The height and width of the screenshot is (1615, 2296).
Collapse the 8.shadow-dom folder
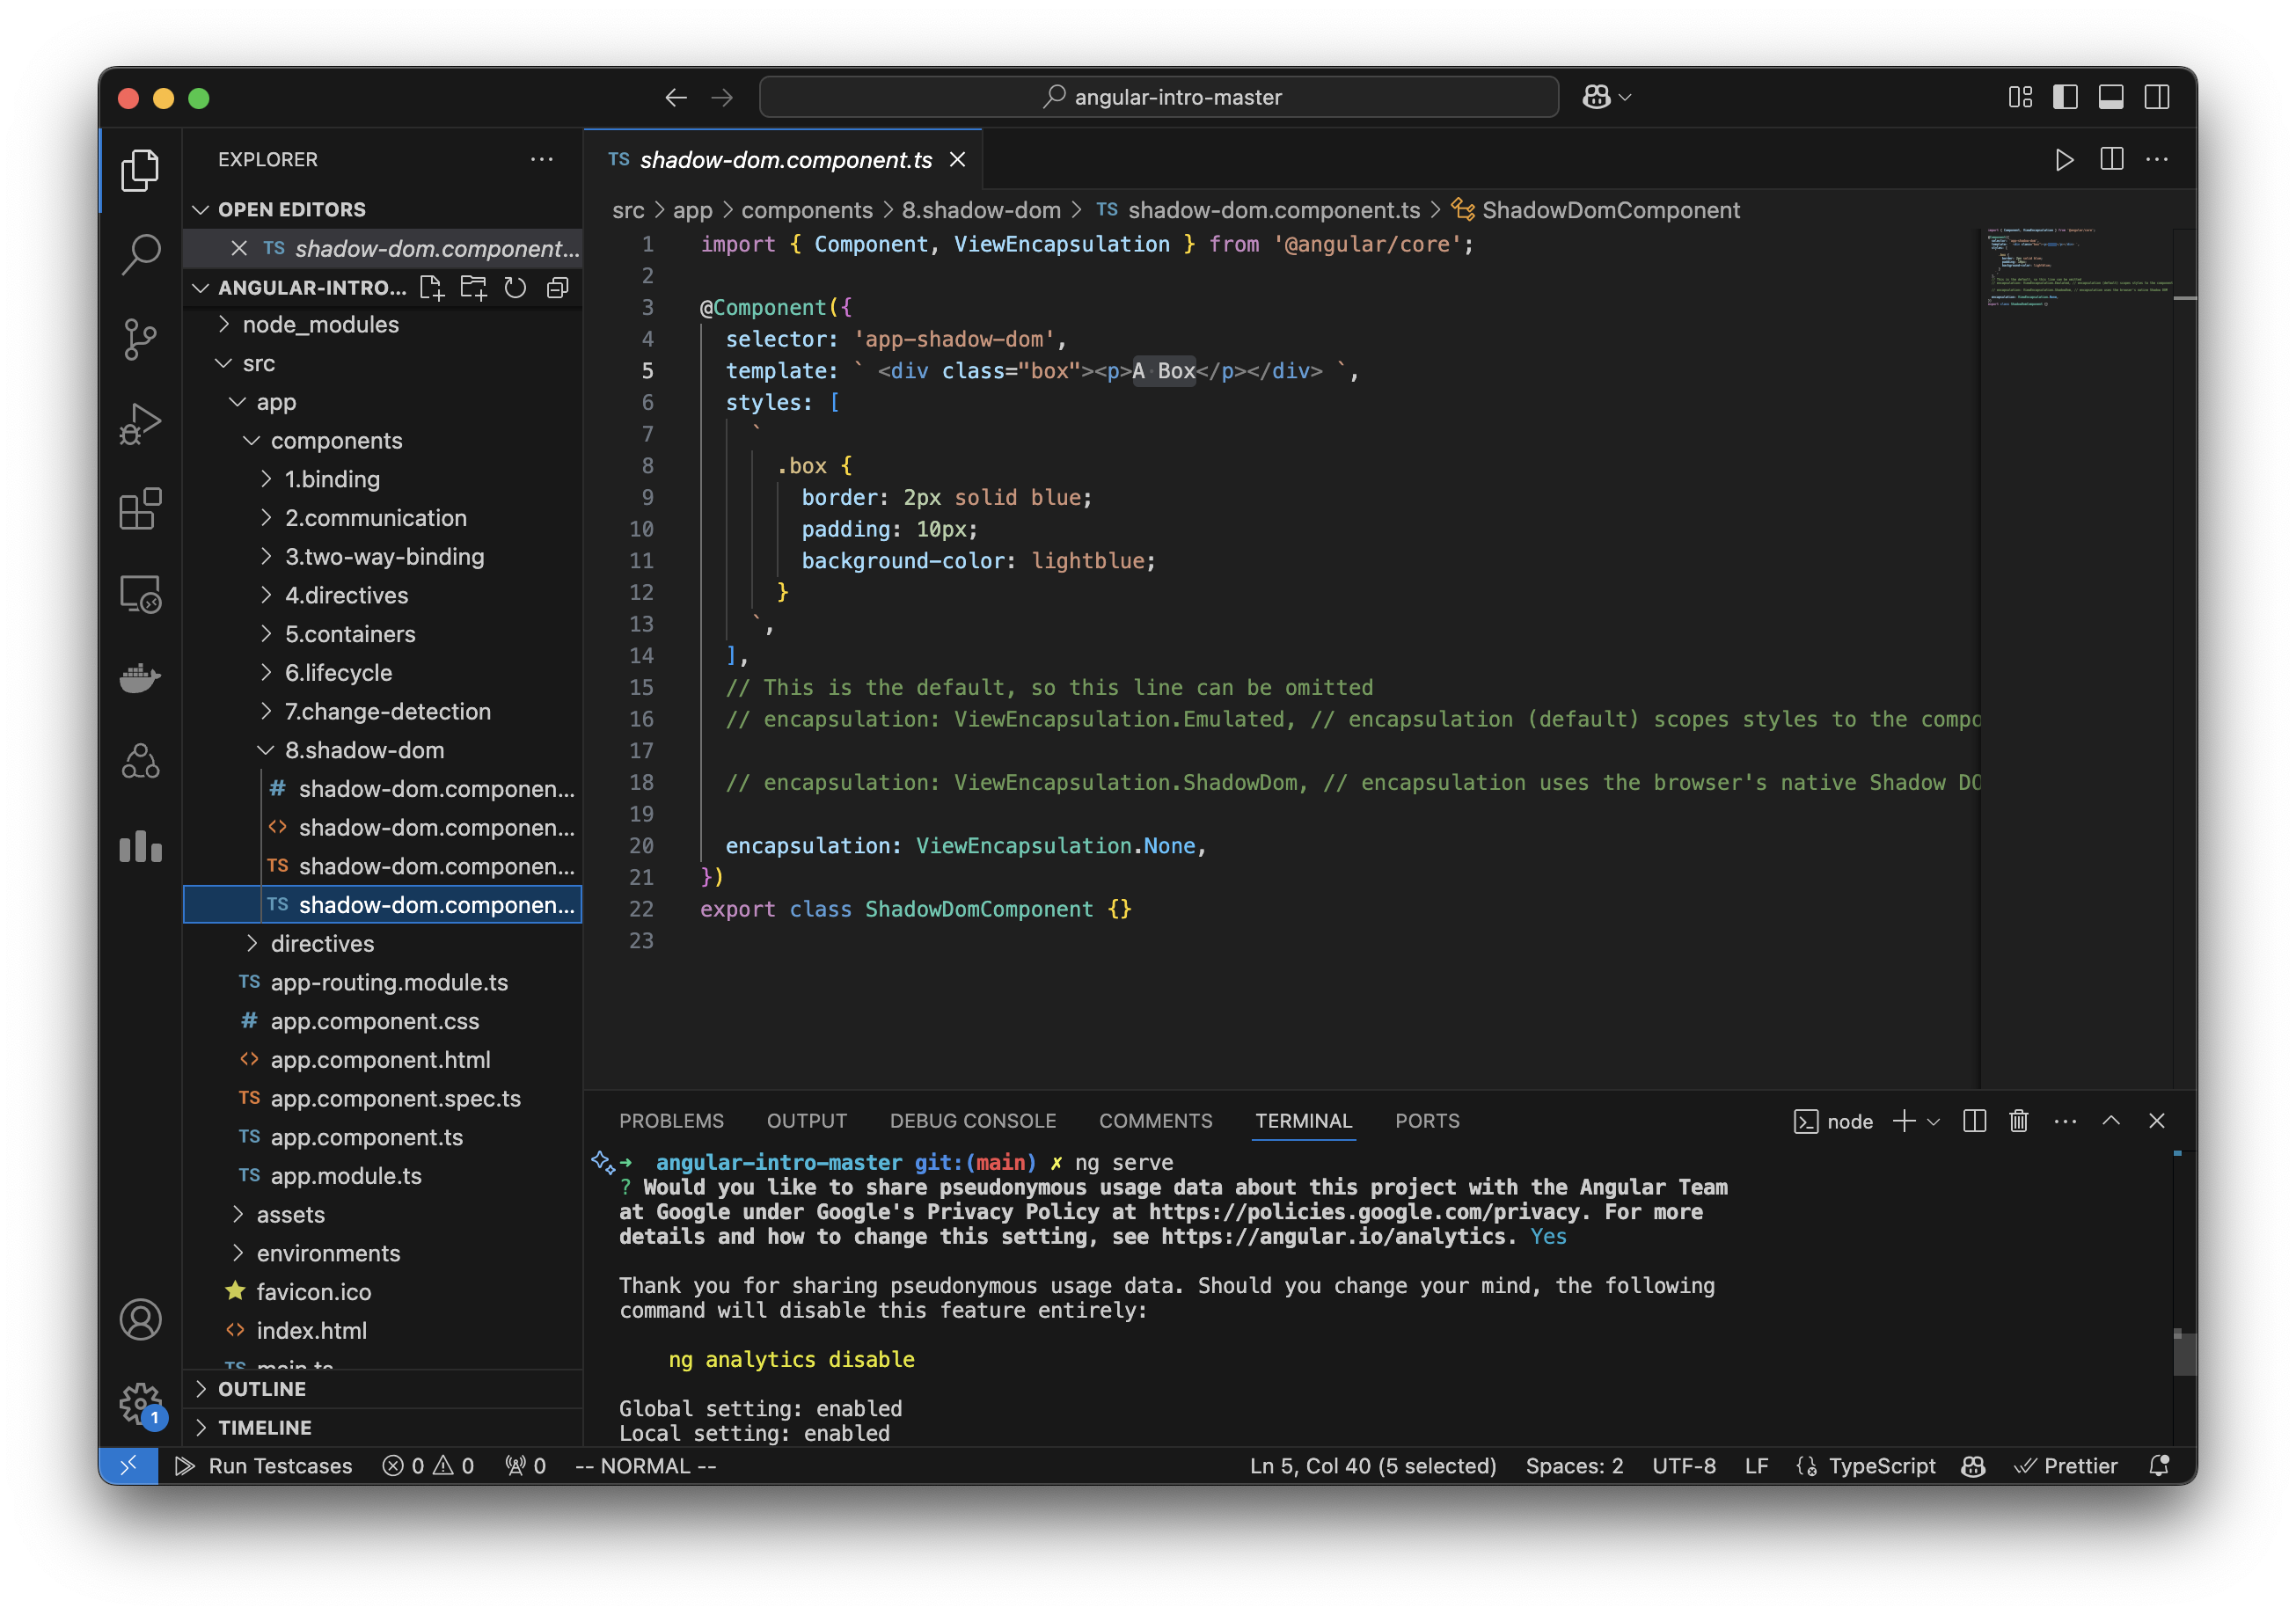tap(382, 751)
